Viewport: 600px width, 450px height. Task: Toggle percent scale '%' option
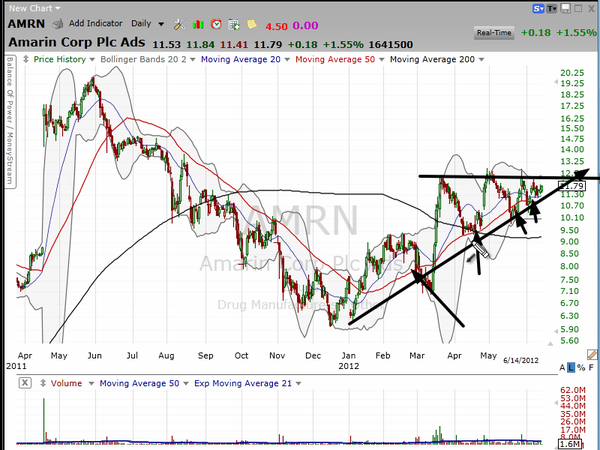pyautogui.click(x=588, y=369)
